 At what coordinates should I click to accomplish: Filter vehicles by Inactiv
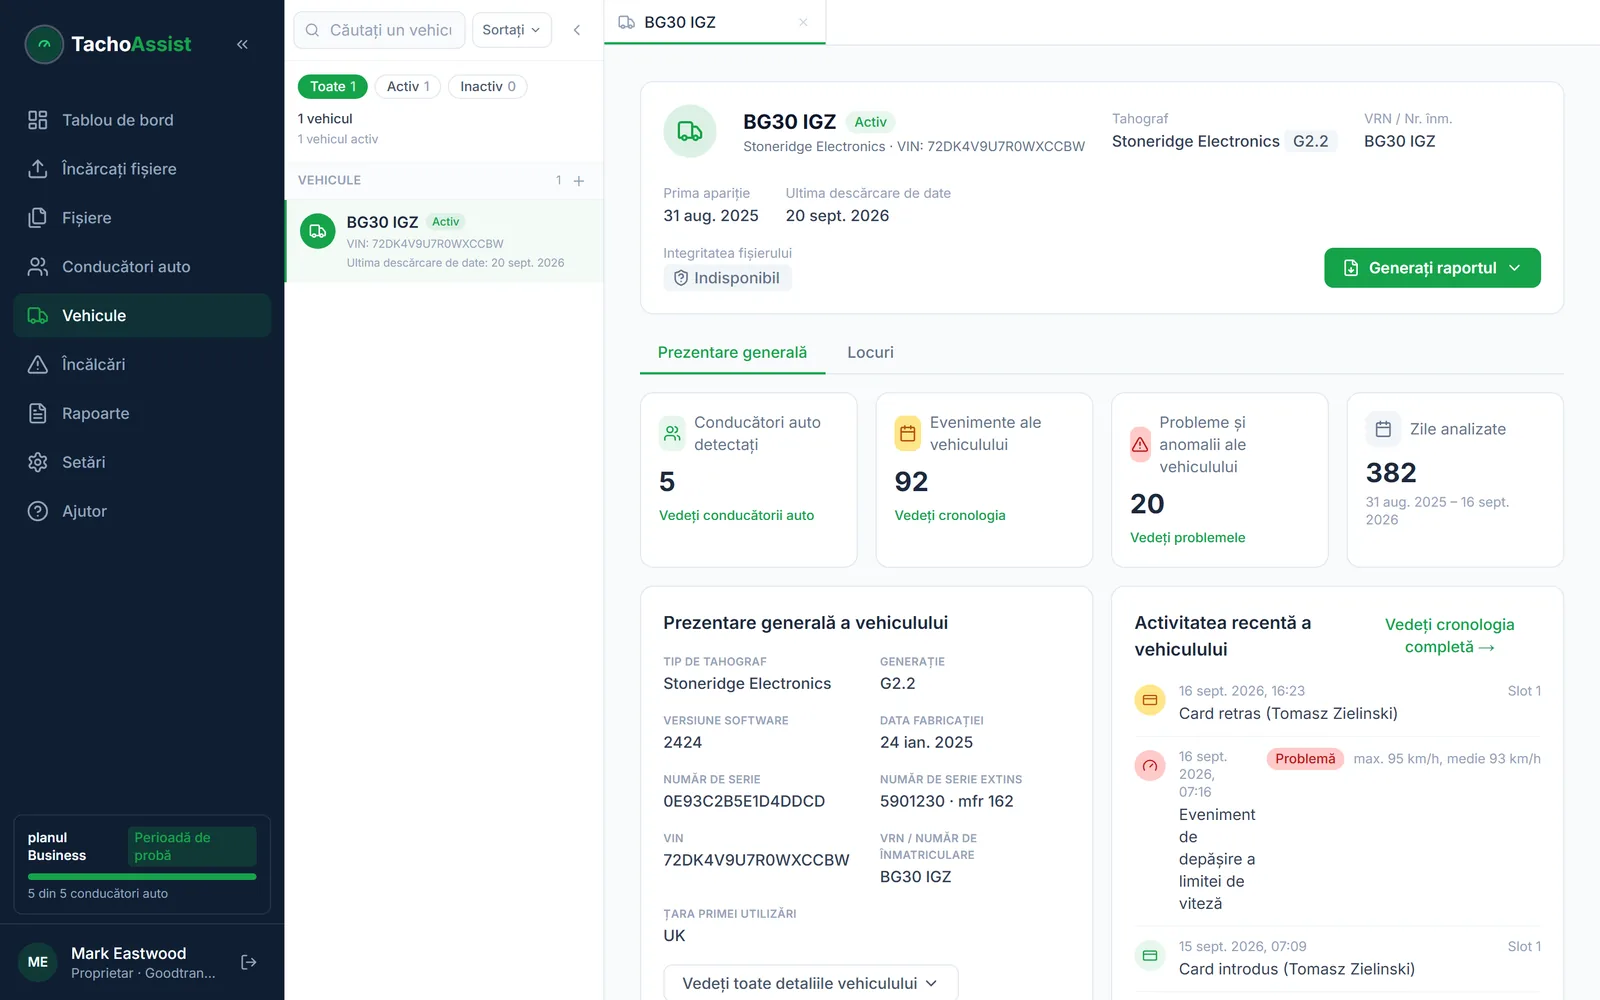pos(488,87)
